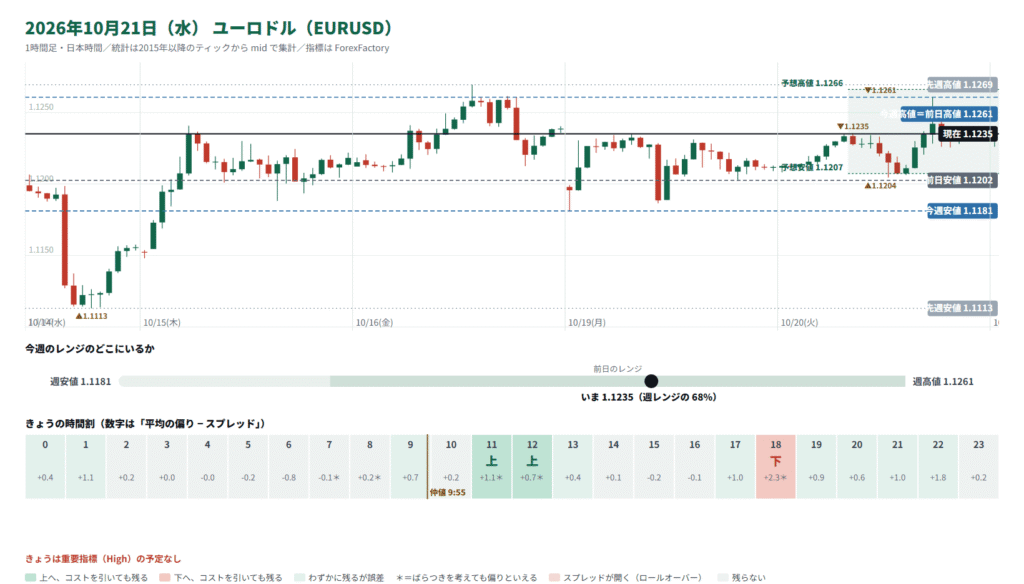Select the 今週安値 1.1181 price tag
The image size is (1024, 584).
click(961, 210)
